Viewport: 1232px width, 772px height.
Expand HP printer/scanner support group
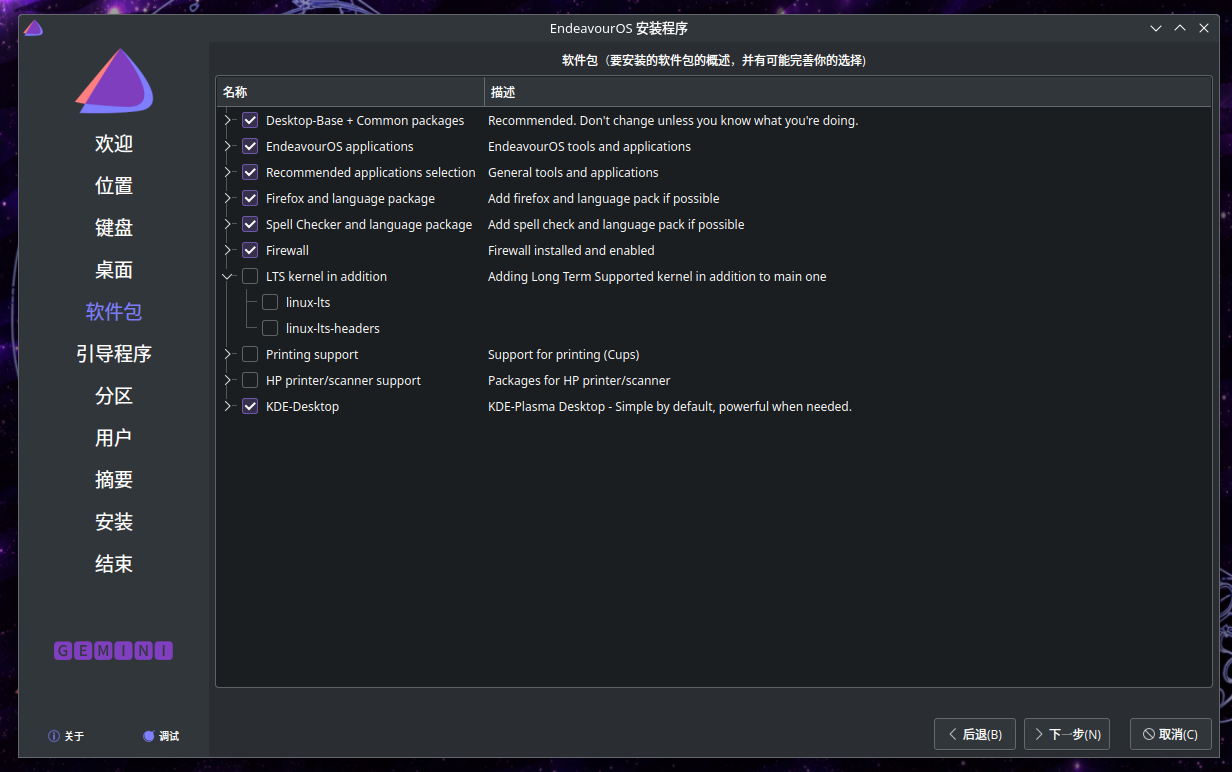click(x=228, y=380)
